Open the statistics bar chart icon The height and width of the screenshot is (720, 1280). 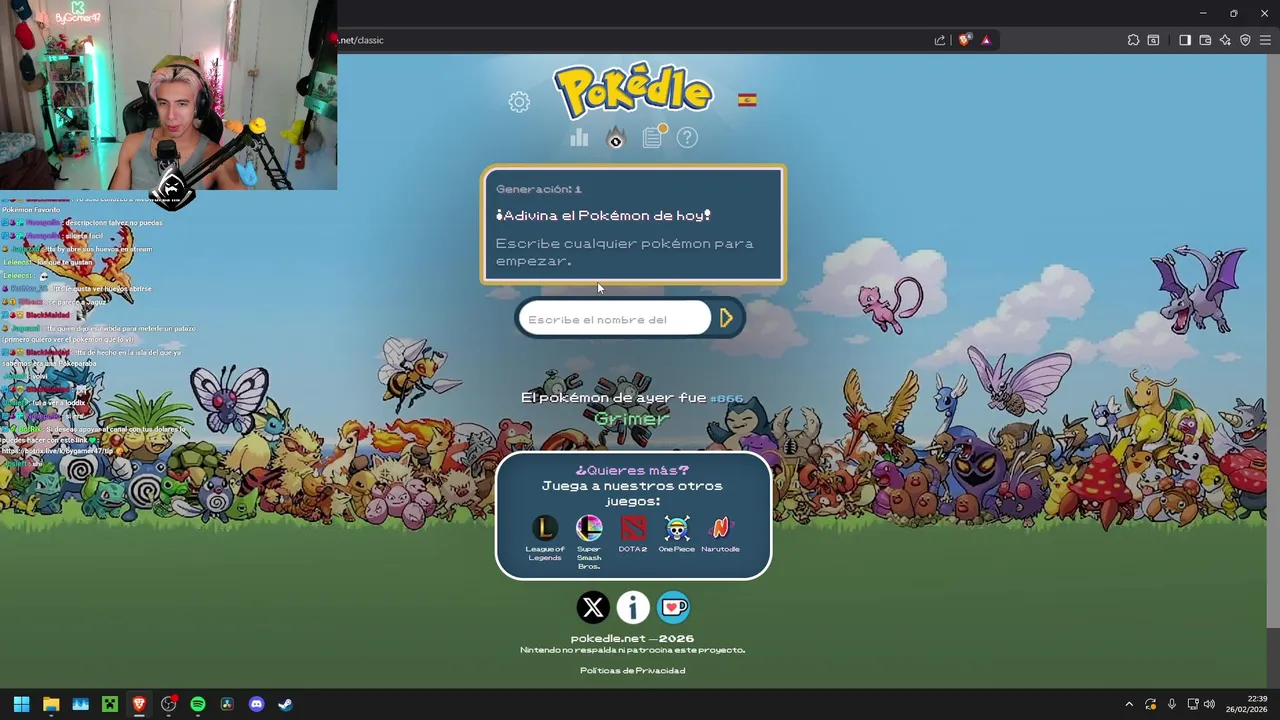click(579, 138)
